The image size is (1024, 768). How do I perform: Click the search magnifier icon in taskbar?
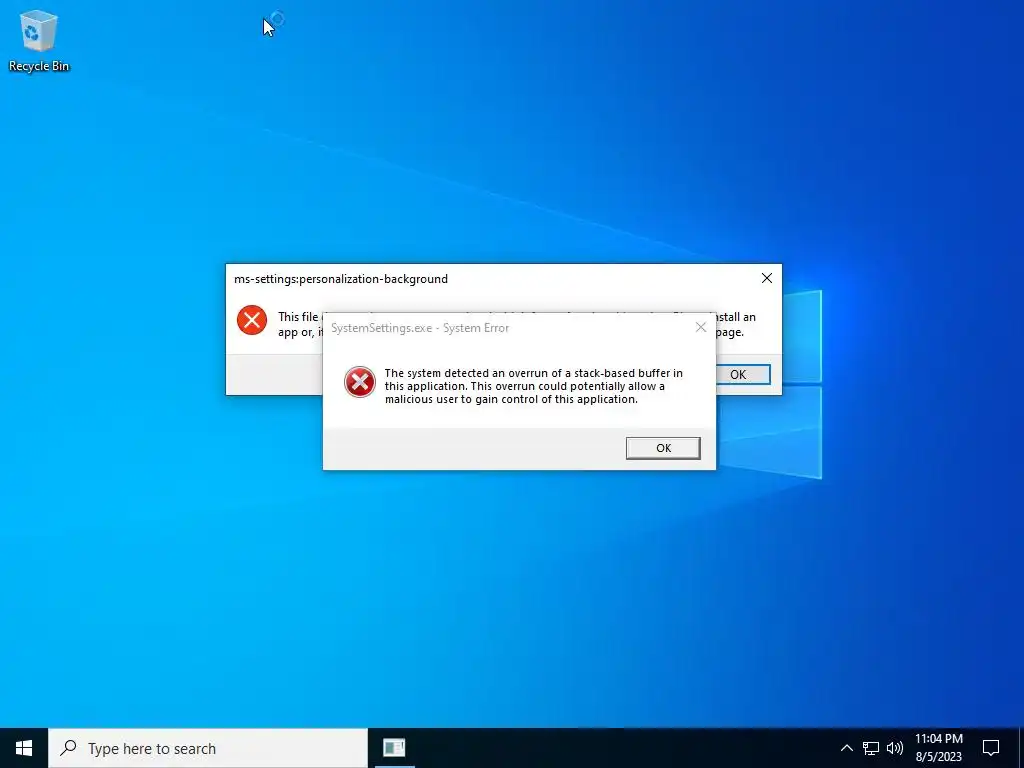coord(68,748)
